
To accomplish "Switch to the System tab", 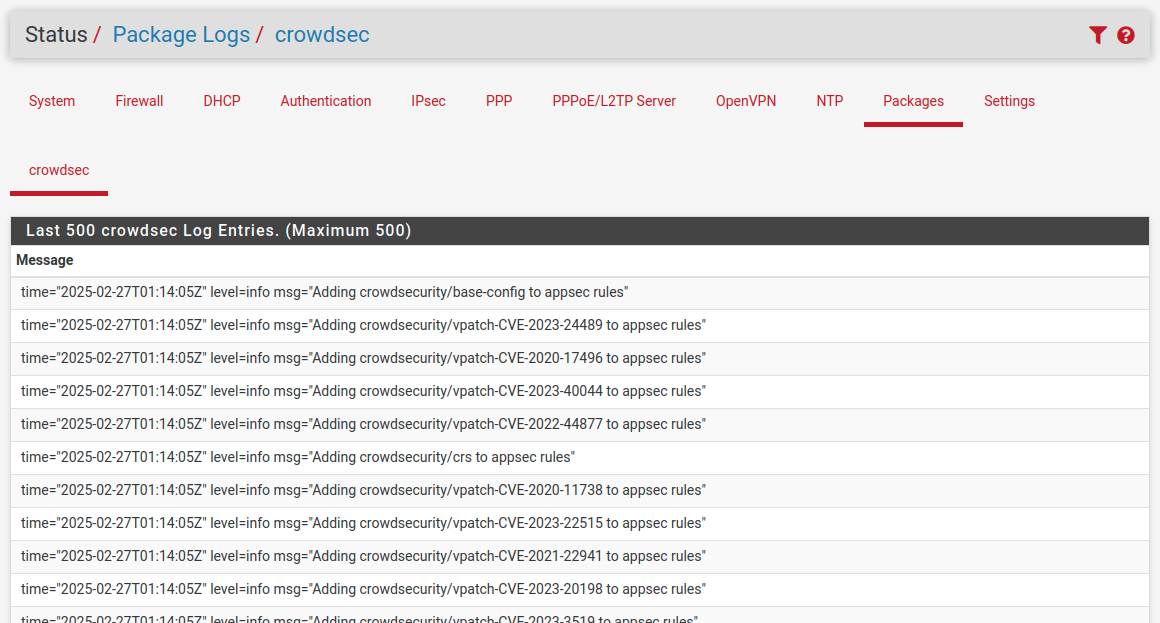I will tap(52, 101).
